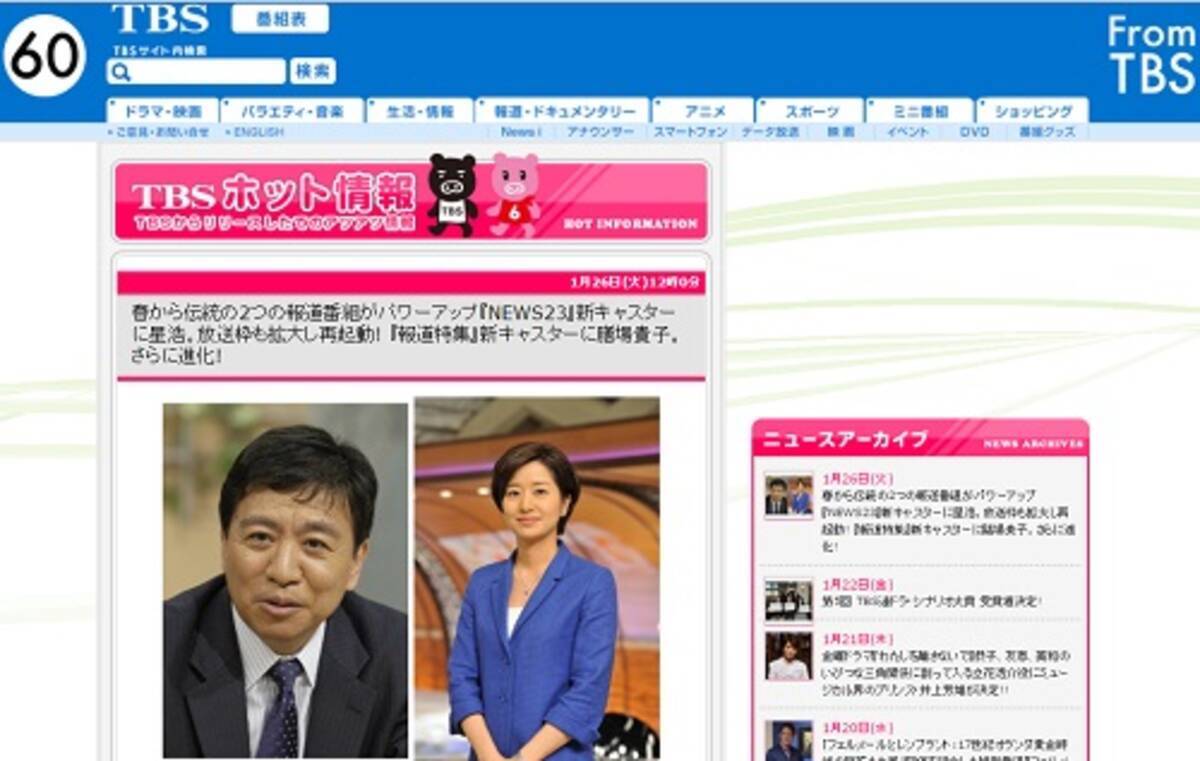Open the News i sub-navigation link
Screen dimensions: 1200x761
(x=521, y=132)
